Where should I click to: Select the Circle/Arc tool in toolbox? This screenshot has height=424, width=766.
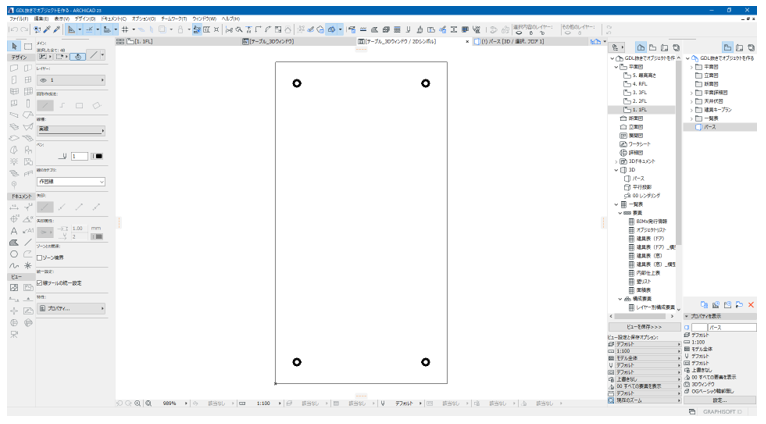14,254
